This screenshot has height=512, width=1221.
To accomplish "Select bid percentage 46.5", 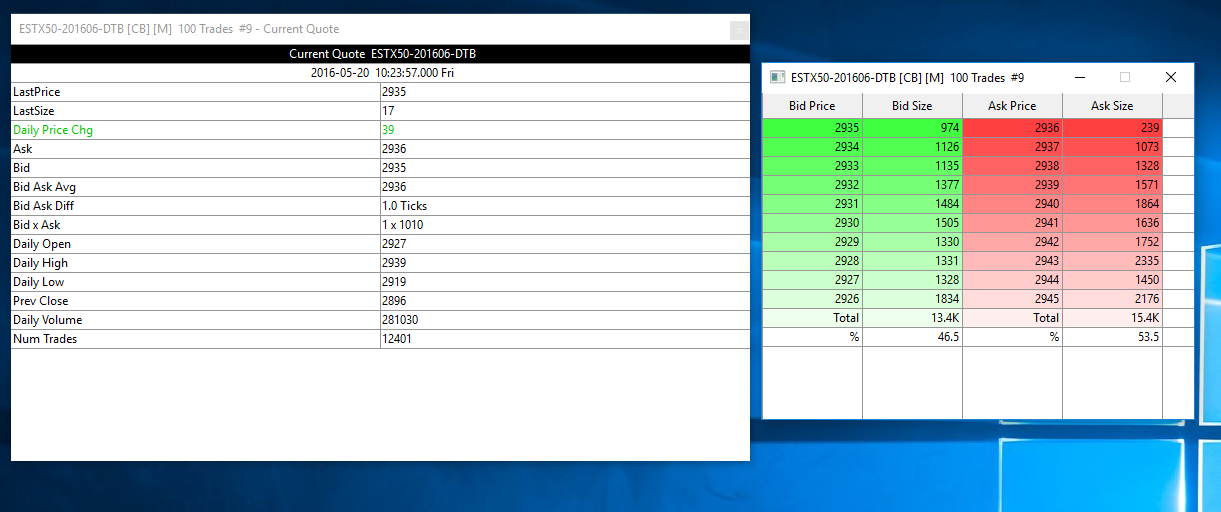I will (912, 337).
